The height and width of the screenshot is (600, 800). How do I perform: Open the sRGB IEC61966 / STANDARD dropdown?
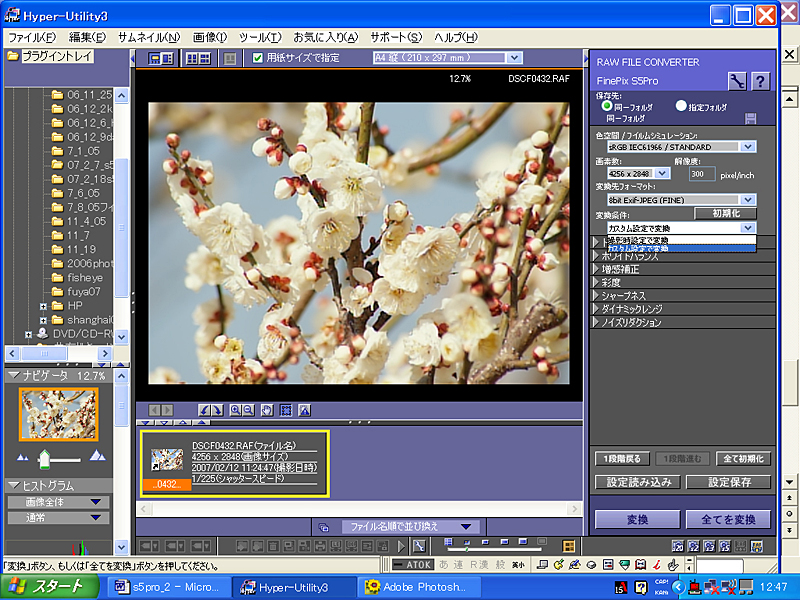pos(748,147)
